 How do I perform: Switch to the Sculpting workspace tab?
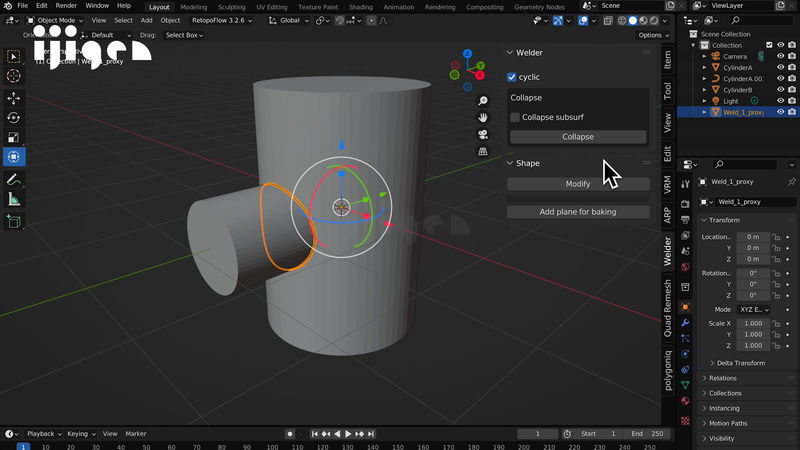click(231, 7)
